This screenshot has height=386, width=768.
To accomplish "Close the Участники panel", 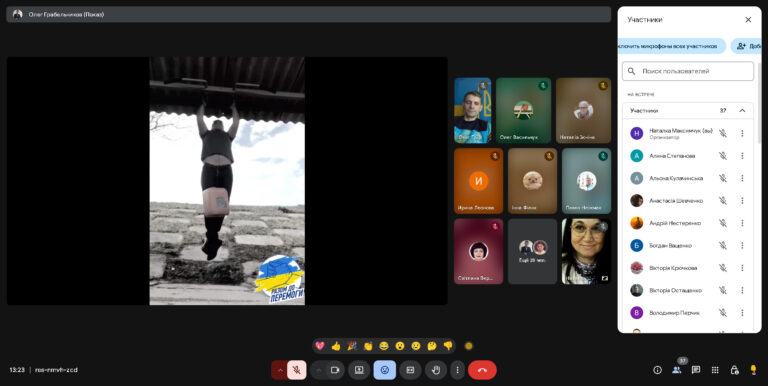I will click(748, 20).
